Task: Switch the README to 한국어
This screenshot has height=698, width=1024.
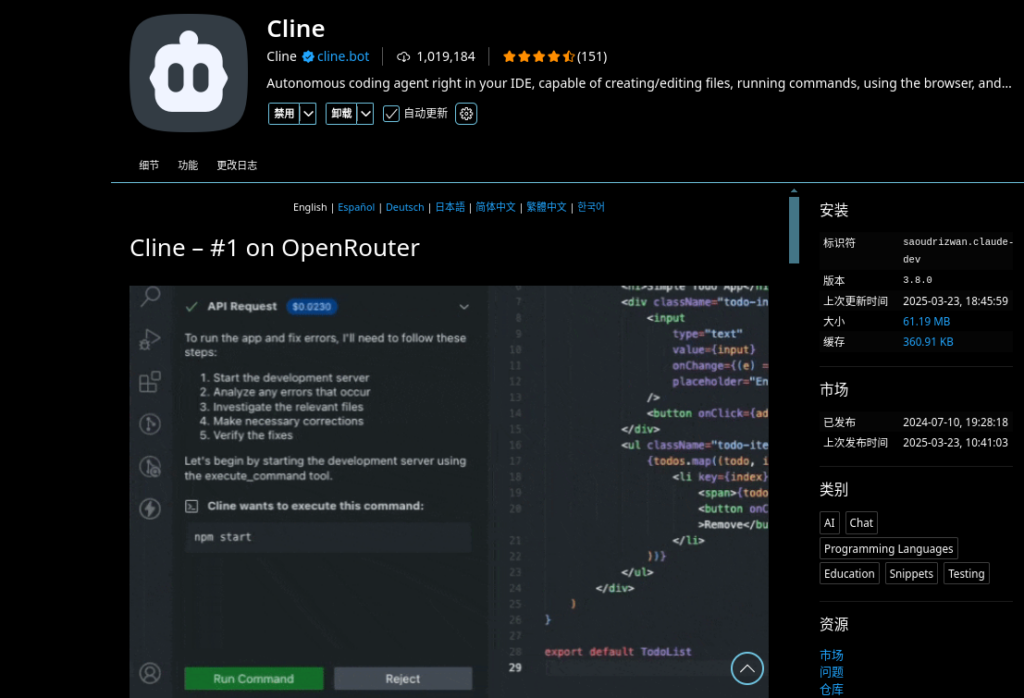Action: [591, 207]
